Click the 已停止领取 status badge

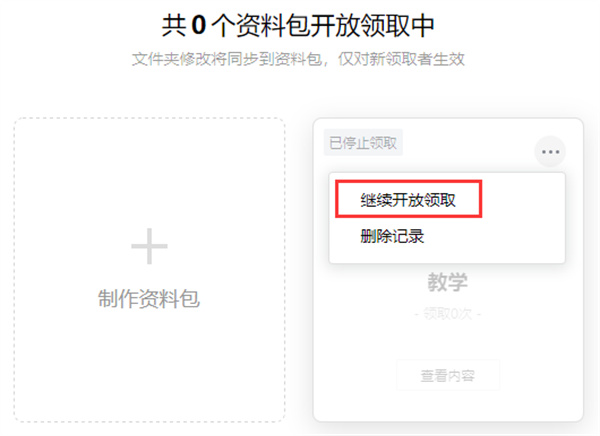coord(363,143)
